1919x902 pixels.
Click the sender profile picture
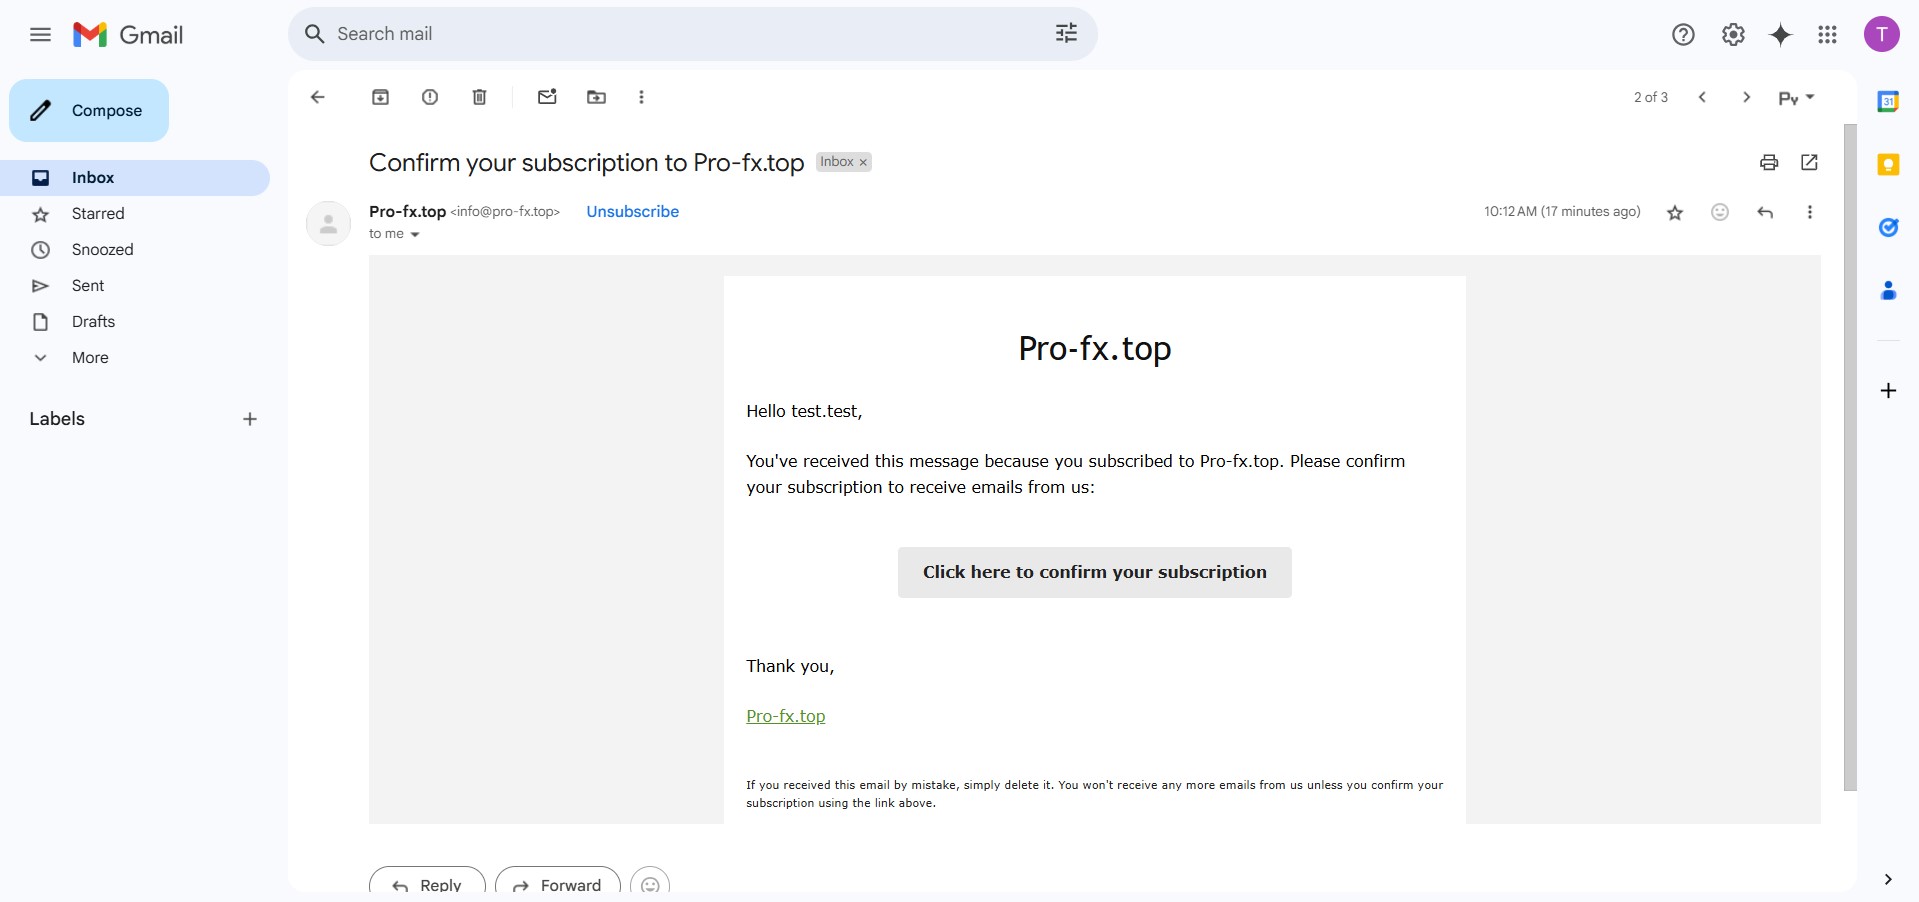[x=328, y=223]
